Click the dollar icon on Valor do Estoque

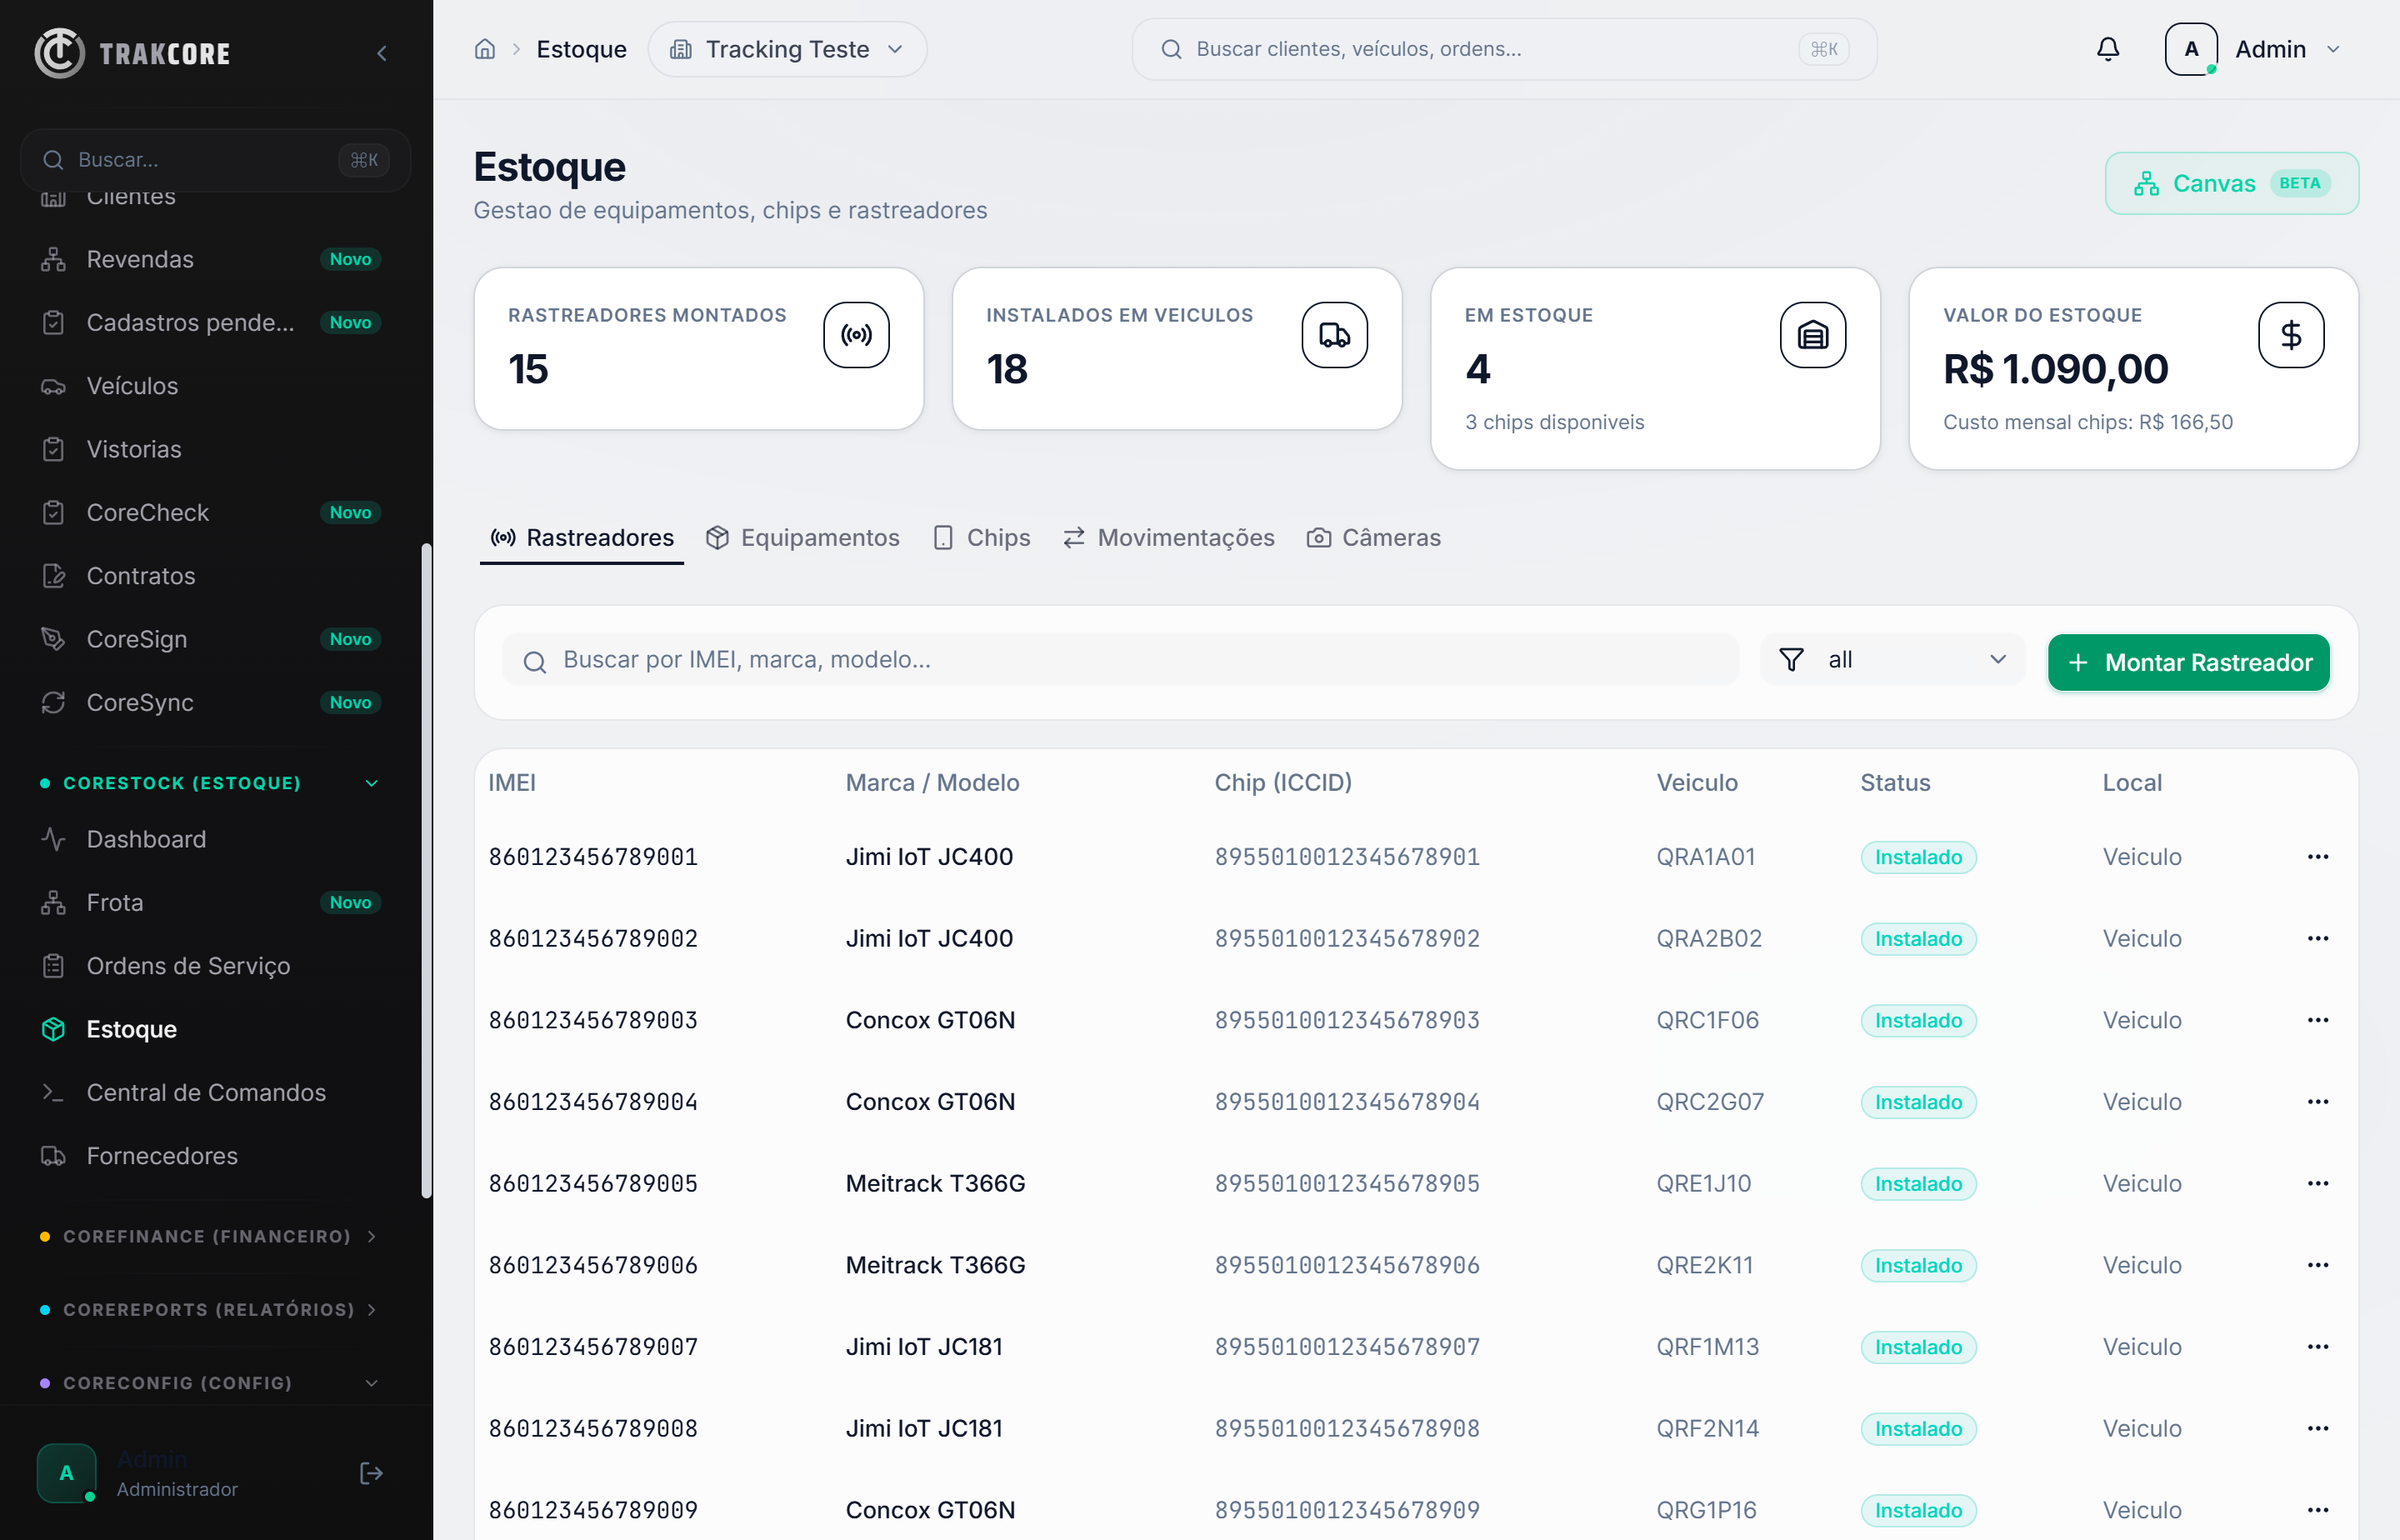click(x=2291, y=335)
